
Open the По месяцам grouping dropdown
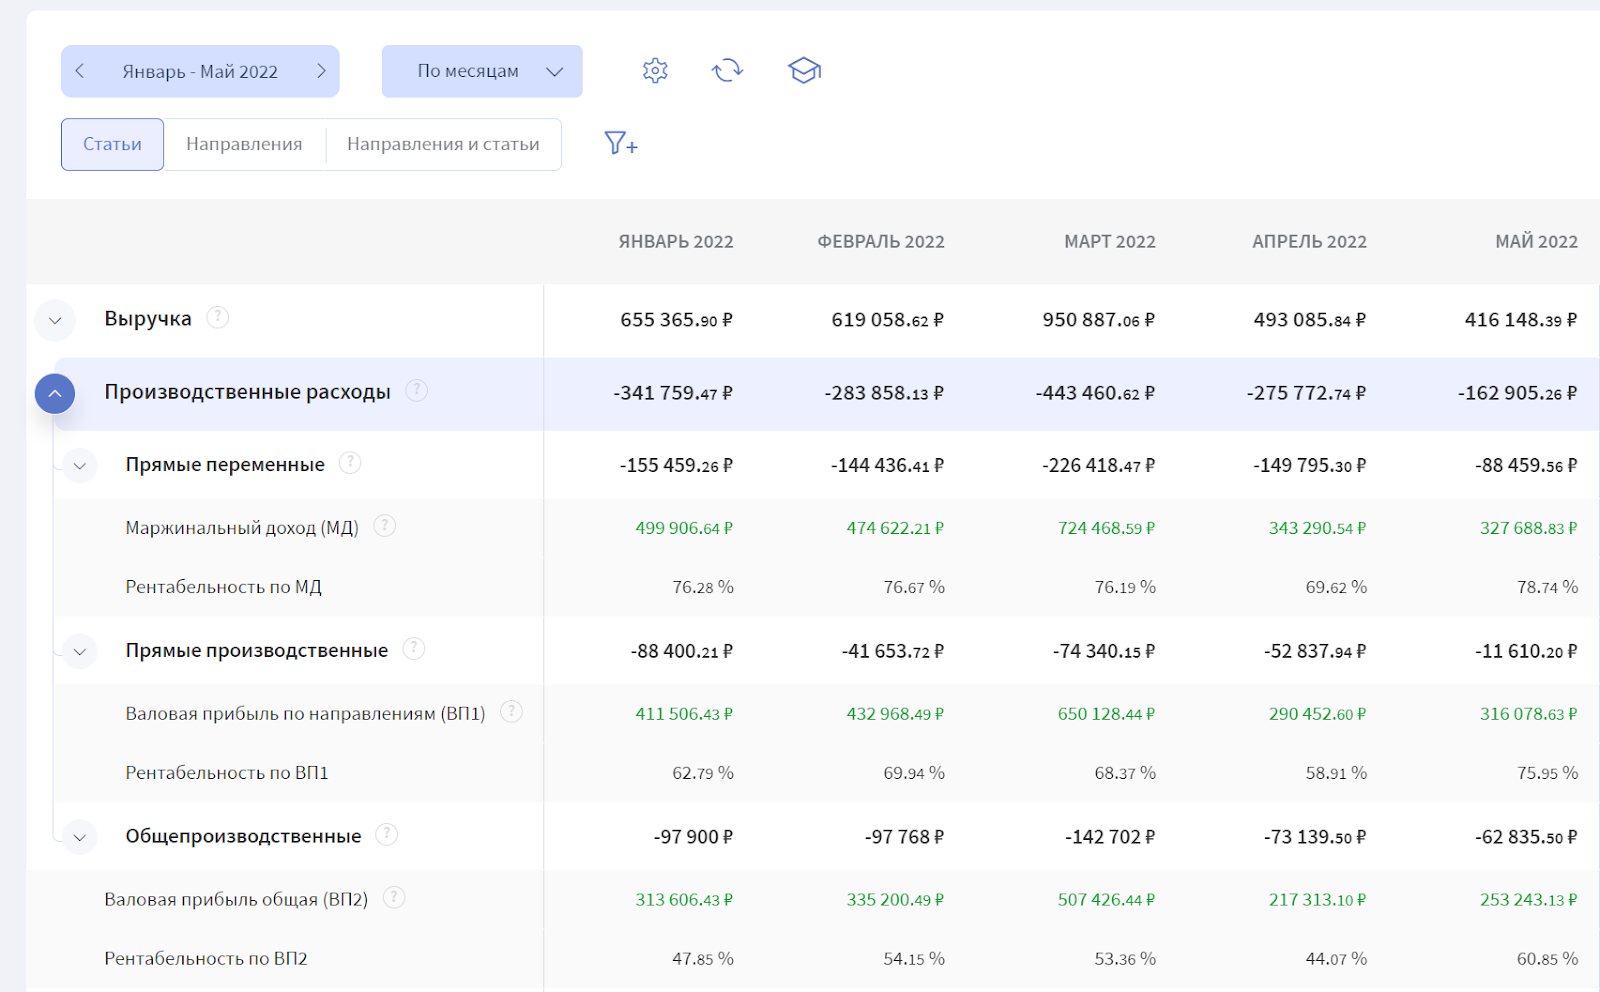coord(482,71)
